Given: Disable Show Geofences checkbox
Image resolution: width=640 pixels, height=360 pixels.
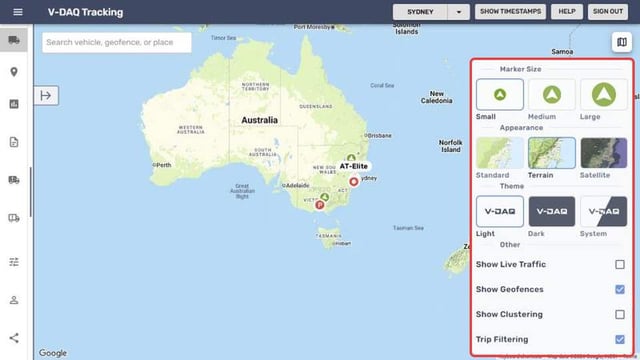Looking at the screenshot, I should point(620,289).
